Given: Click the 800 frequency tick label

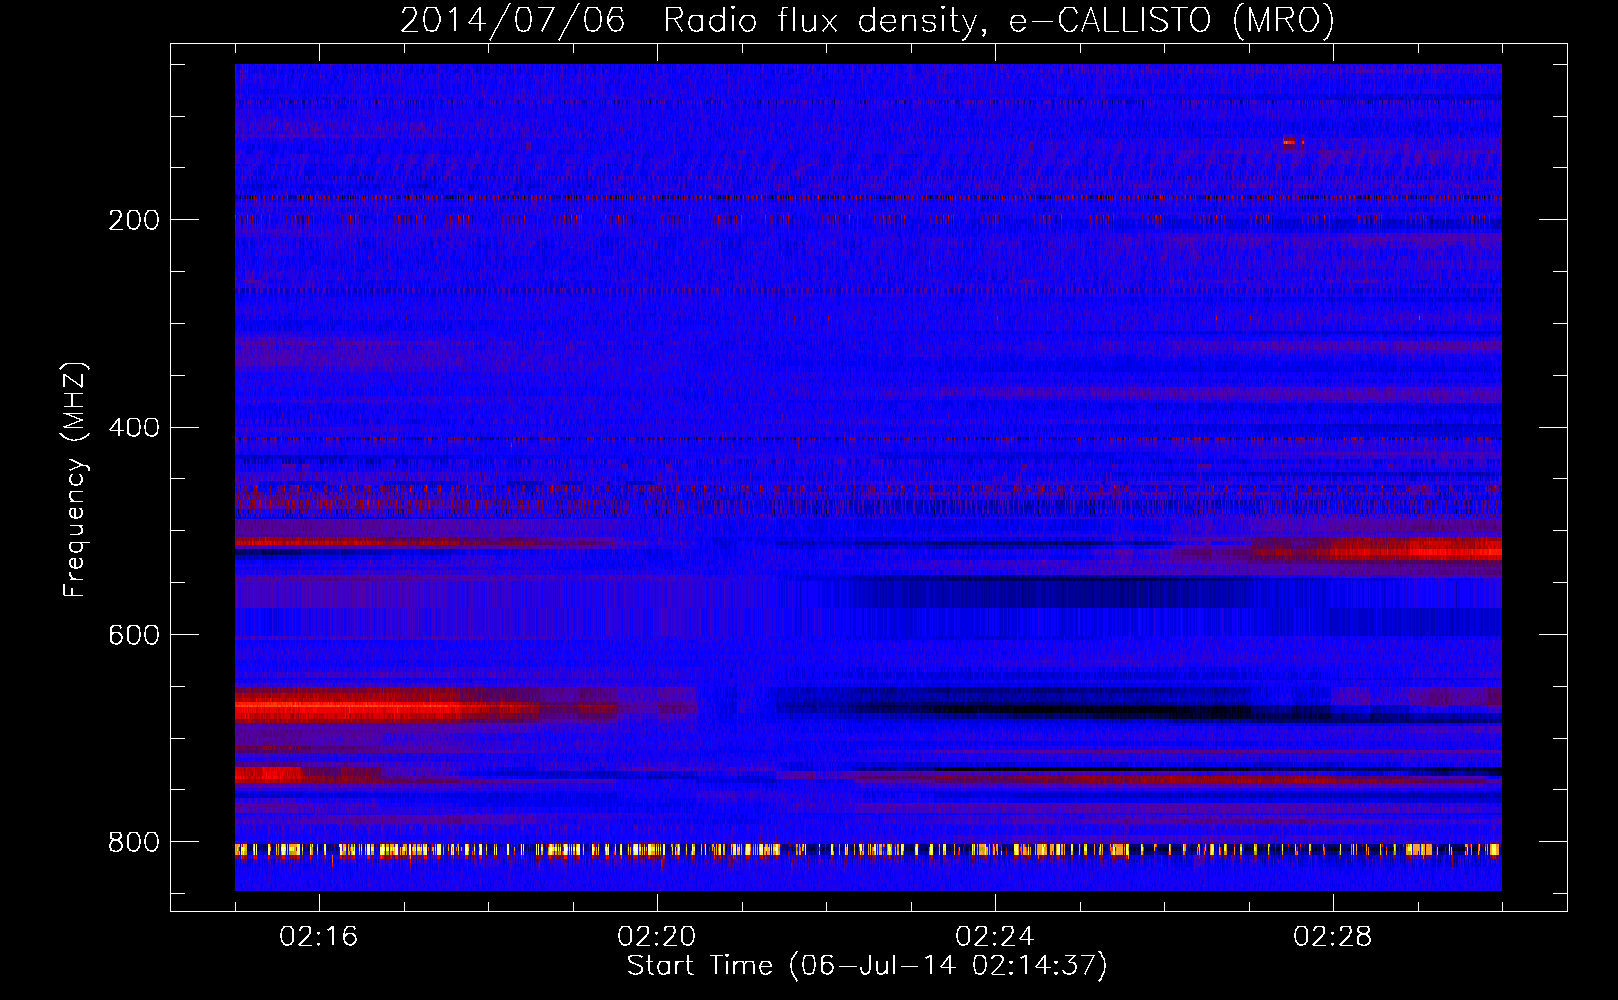Looking at the screenshot, I should (134, 843).
